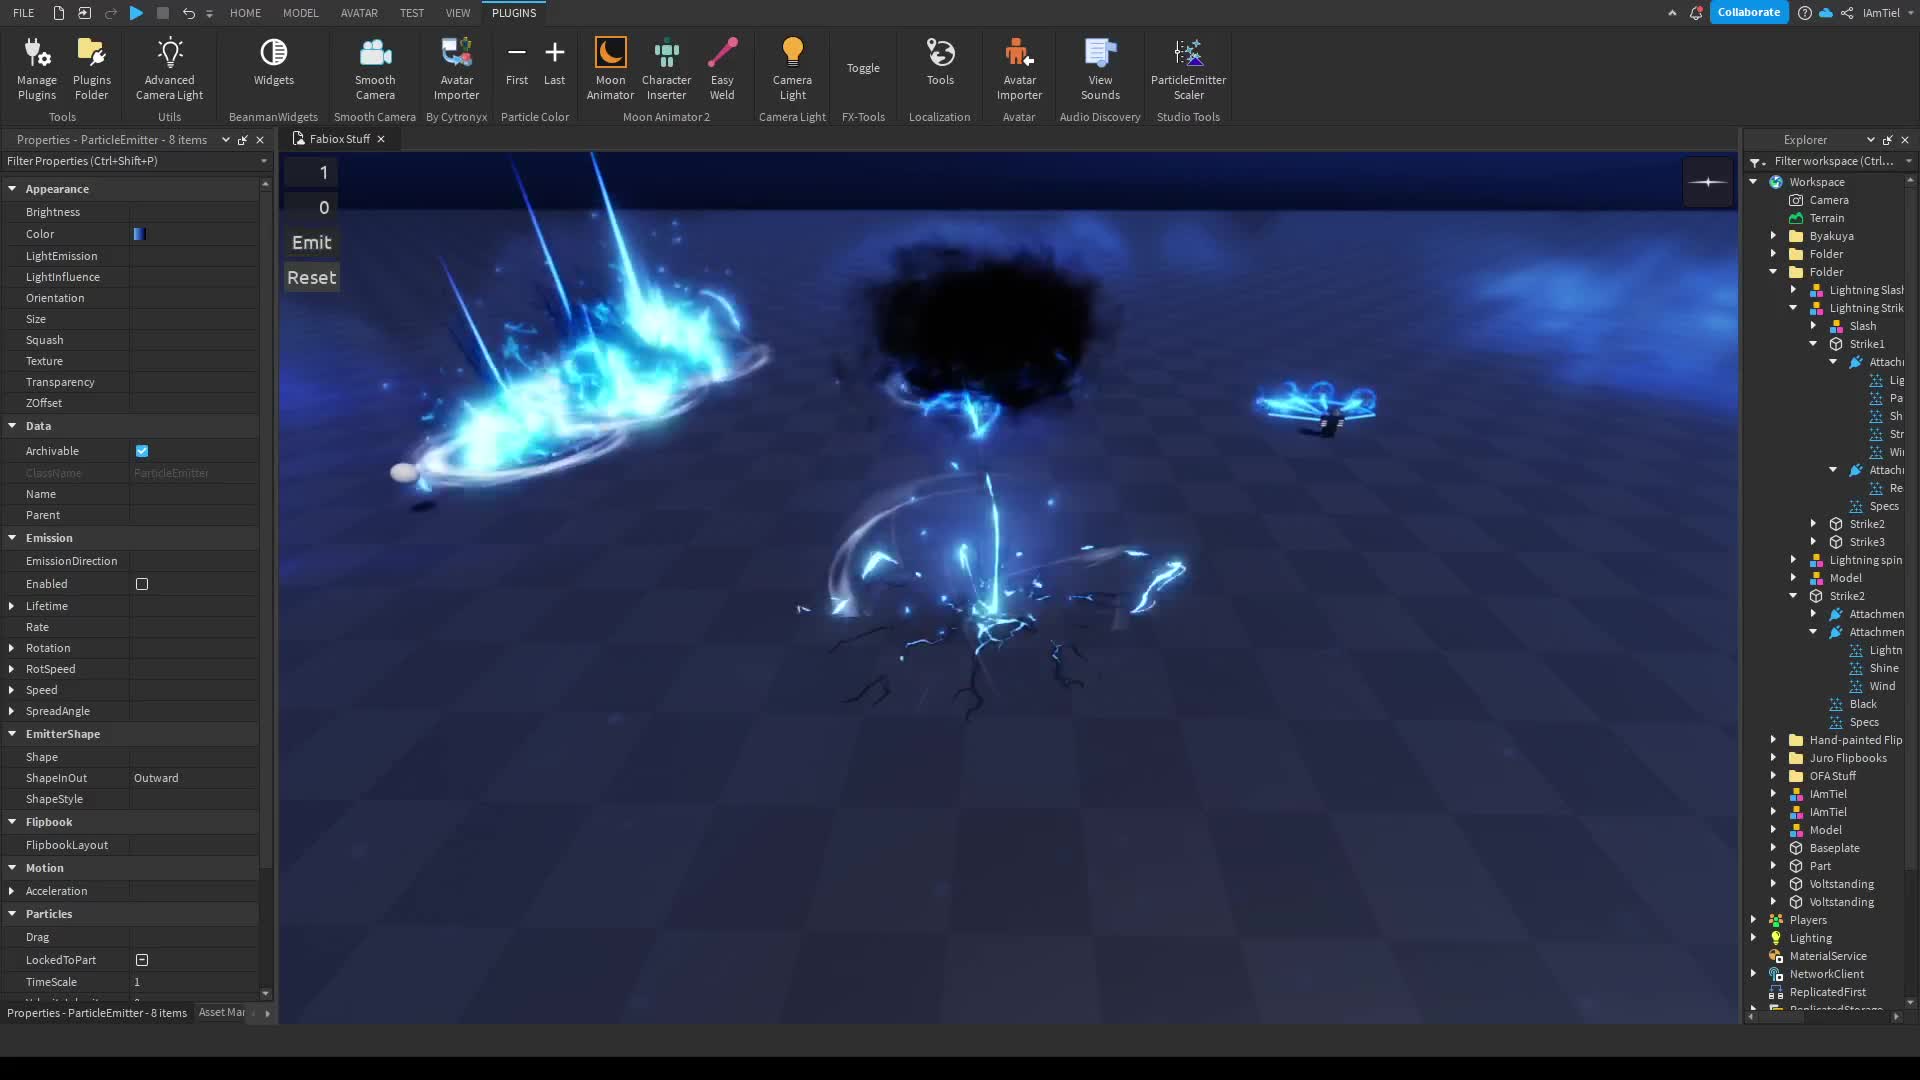1920x1080 pixels.
Task: Toggle the LockedToPart checkbox
Action: (142, 960)
